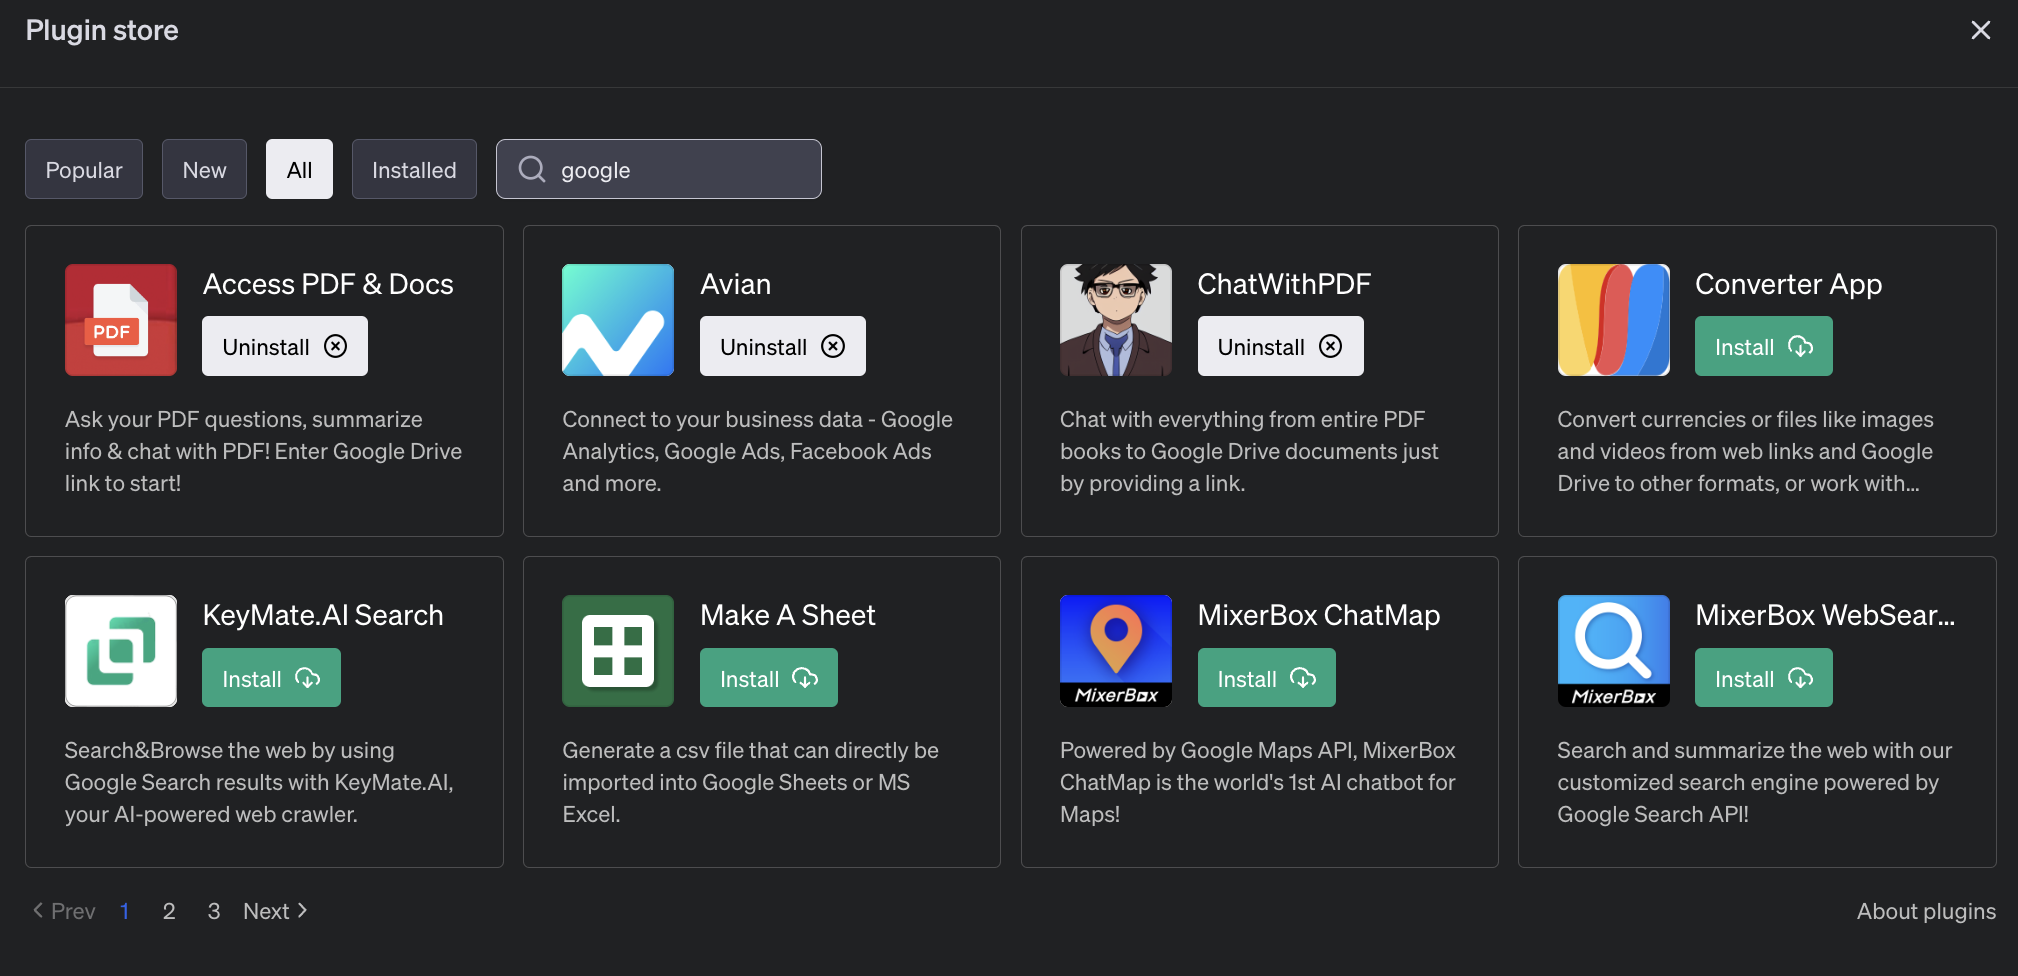Click the Converter App plugin icon

(x=1612, y=320)
